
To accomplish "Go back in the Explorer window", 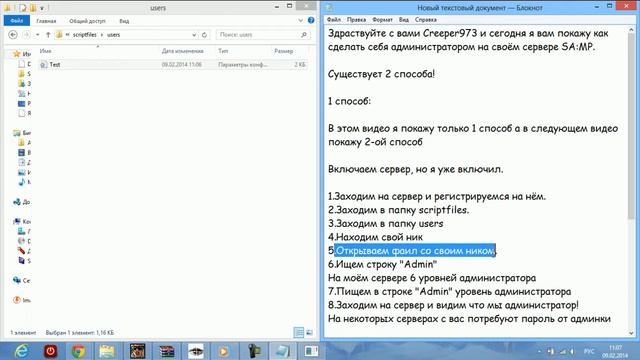I will click(x=13, y=35).
